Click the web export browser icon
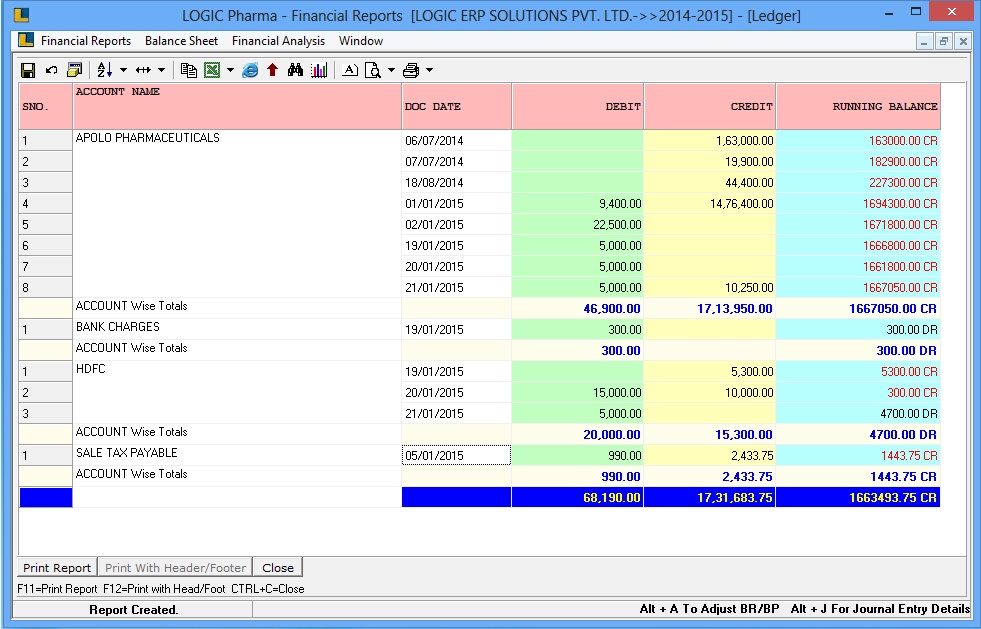This screenshot has height=629, width=981. (249, 70)
